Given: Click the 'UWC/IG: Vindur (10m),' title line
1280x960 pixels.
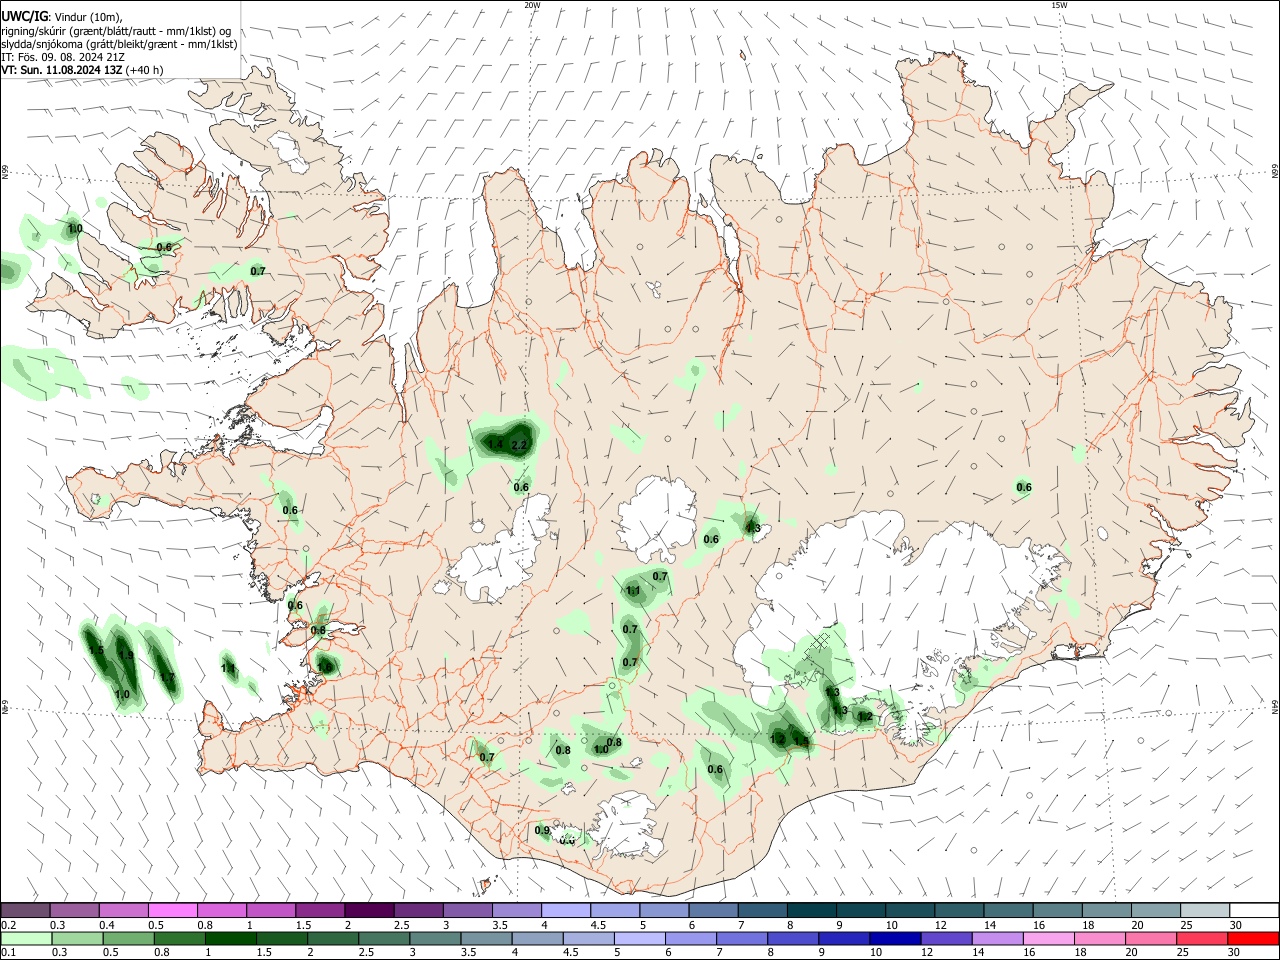Looking at the screenshot, I should point(62,17).
